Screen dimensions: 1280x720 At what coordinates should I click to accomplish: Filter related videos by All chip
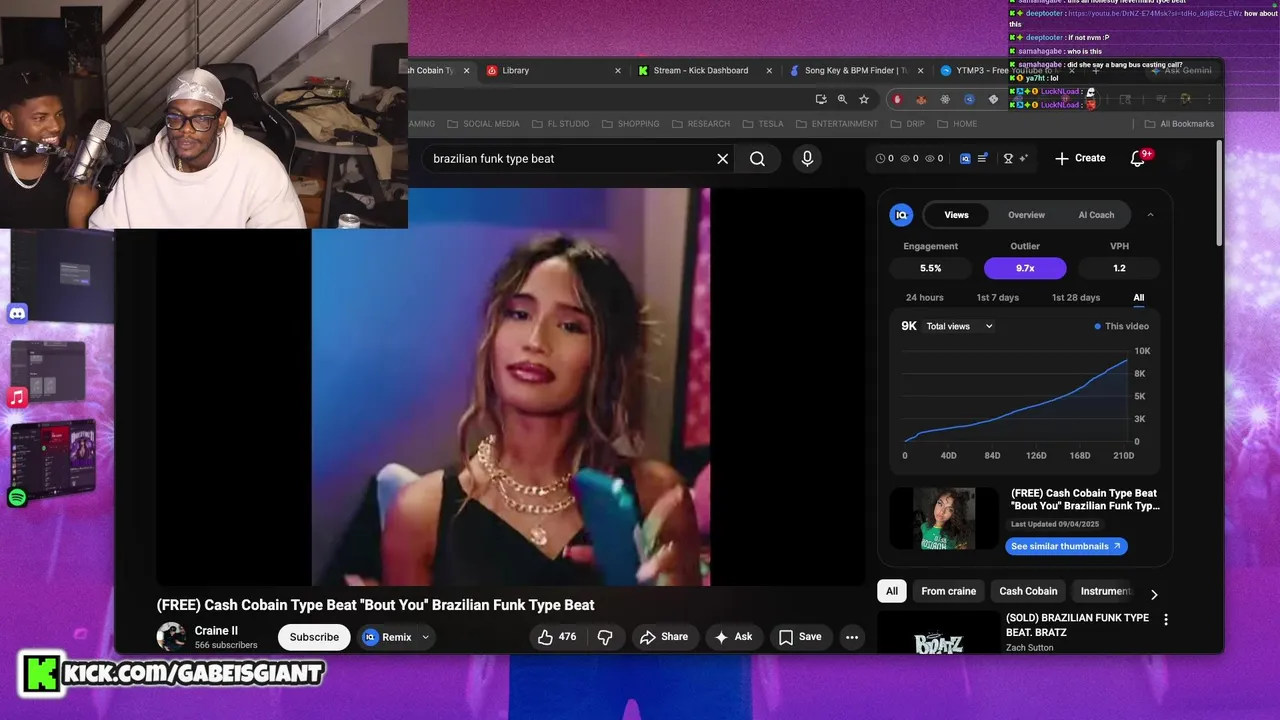tap(892, 591)
